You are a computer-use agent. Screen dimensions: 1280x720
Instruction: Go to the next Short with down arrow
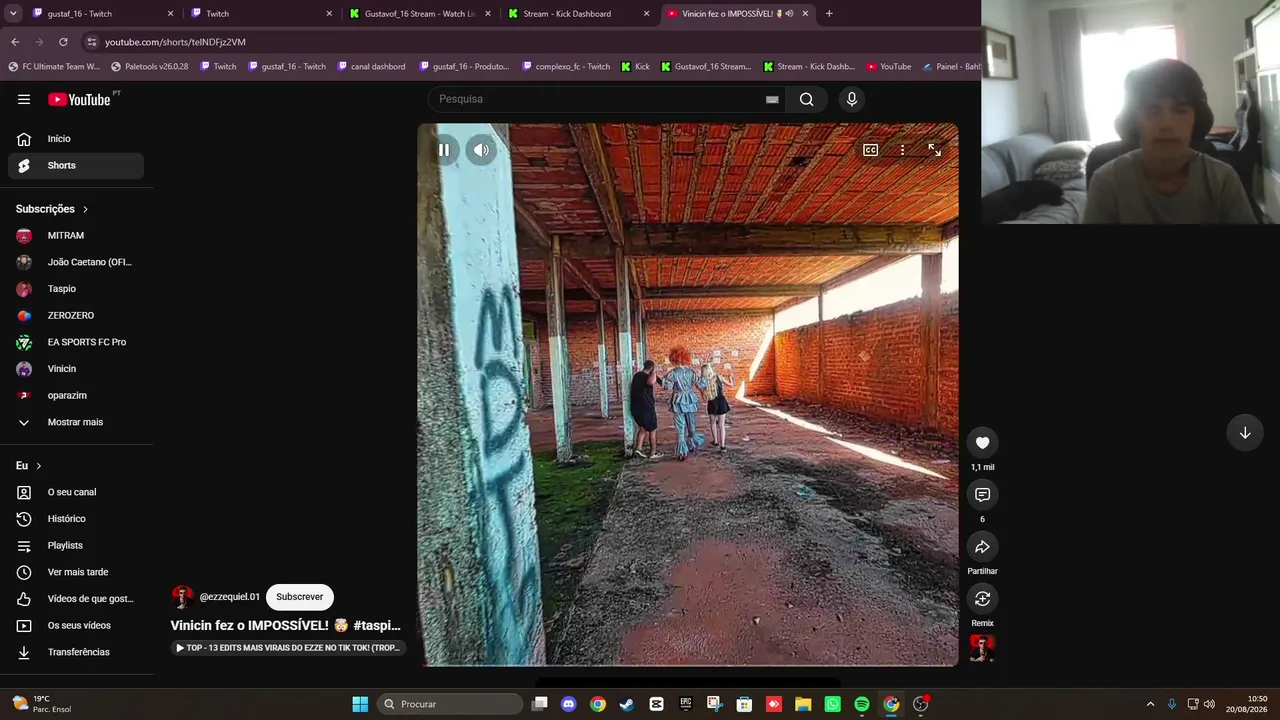point(1245,433)
